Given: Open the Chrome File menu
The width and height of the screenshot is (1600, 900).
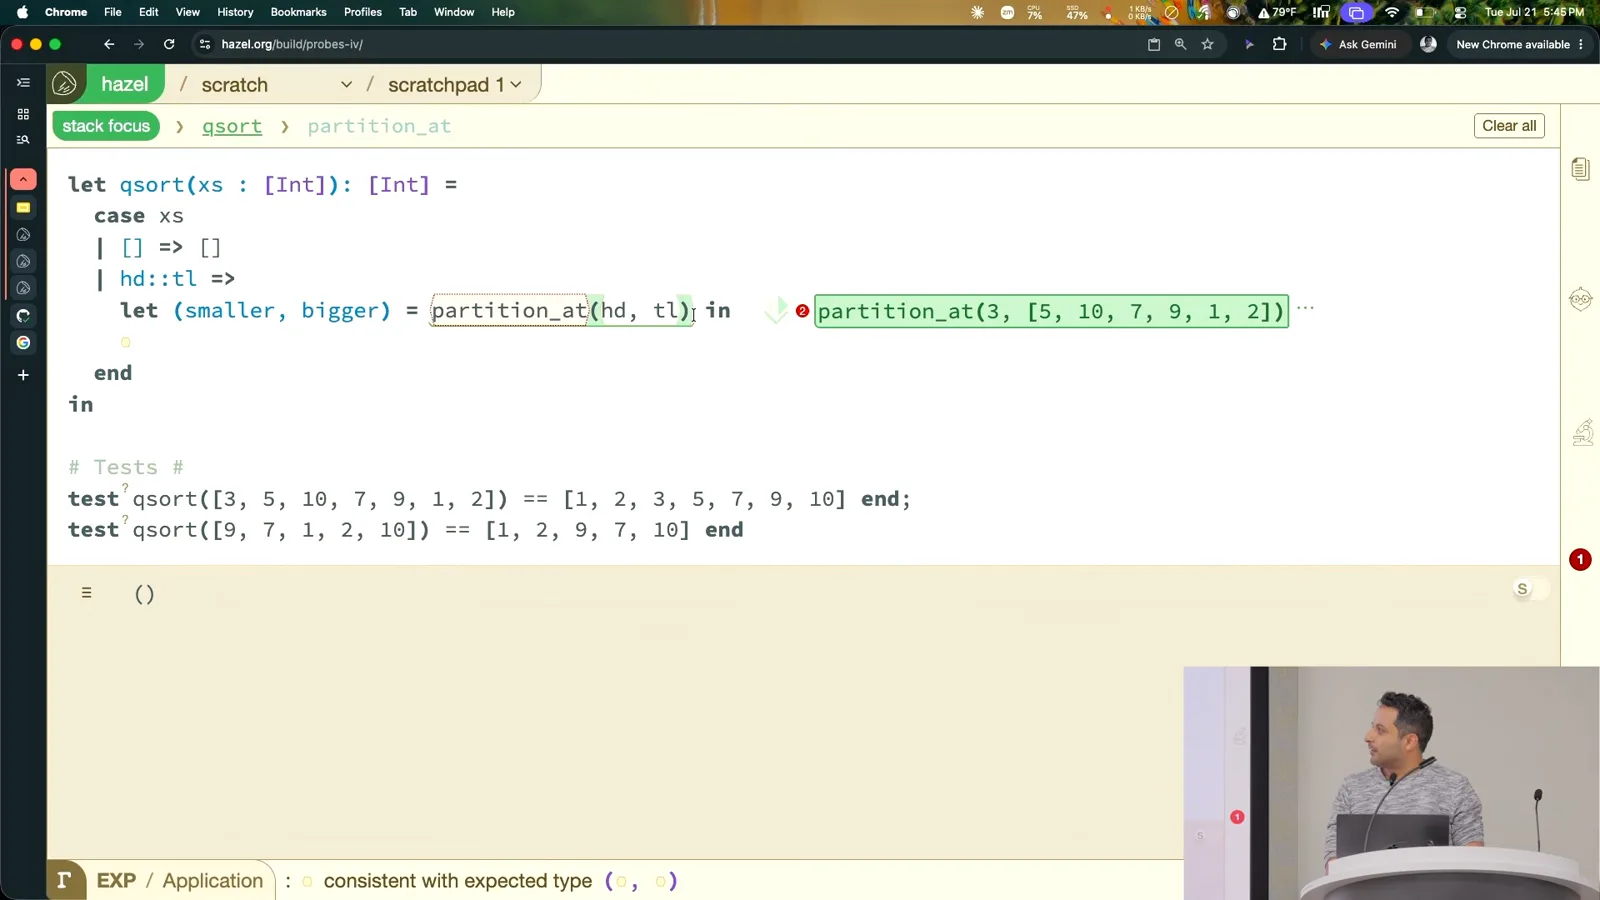Looking at the screenshot, I should (x=113, y=12).
